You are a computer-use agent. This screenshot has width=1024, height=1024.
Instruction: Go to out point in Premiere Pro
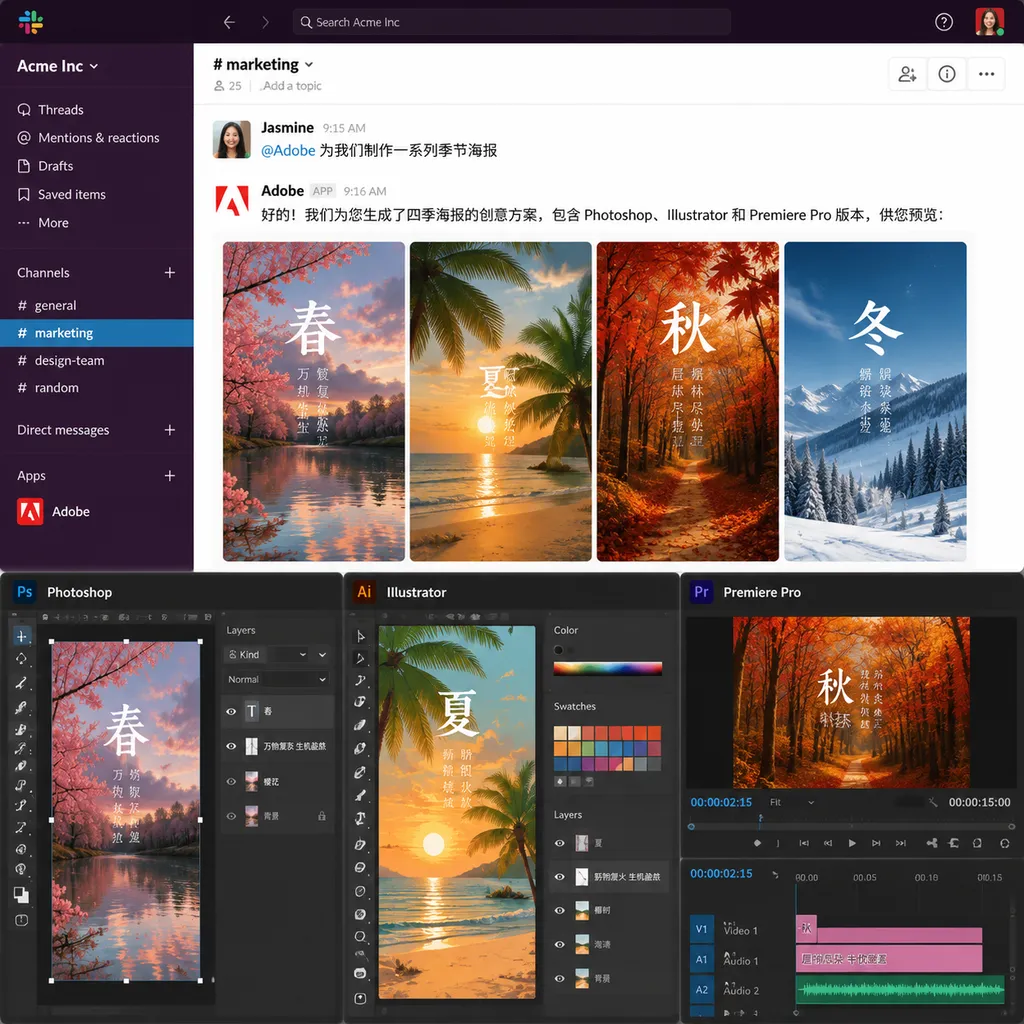tap(901, 843)
